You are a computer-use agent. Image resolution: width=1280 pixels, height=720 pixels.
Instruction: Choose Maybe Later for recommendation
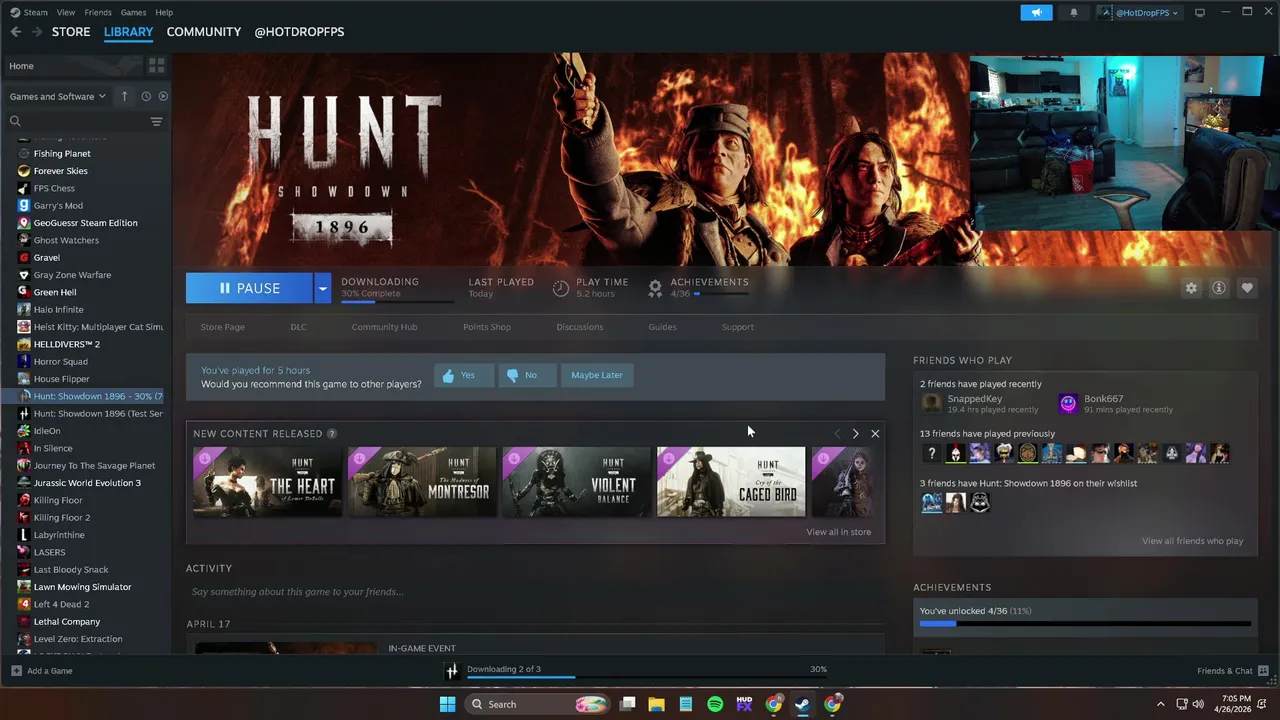tap(597, 375)
